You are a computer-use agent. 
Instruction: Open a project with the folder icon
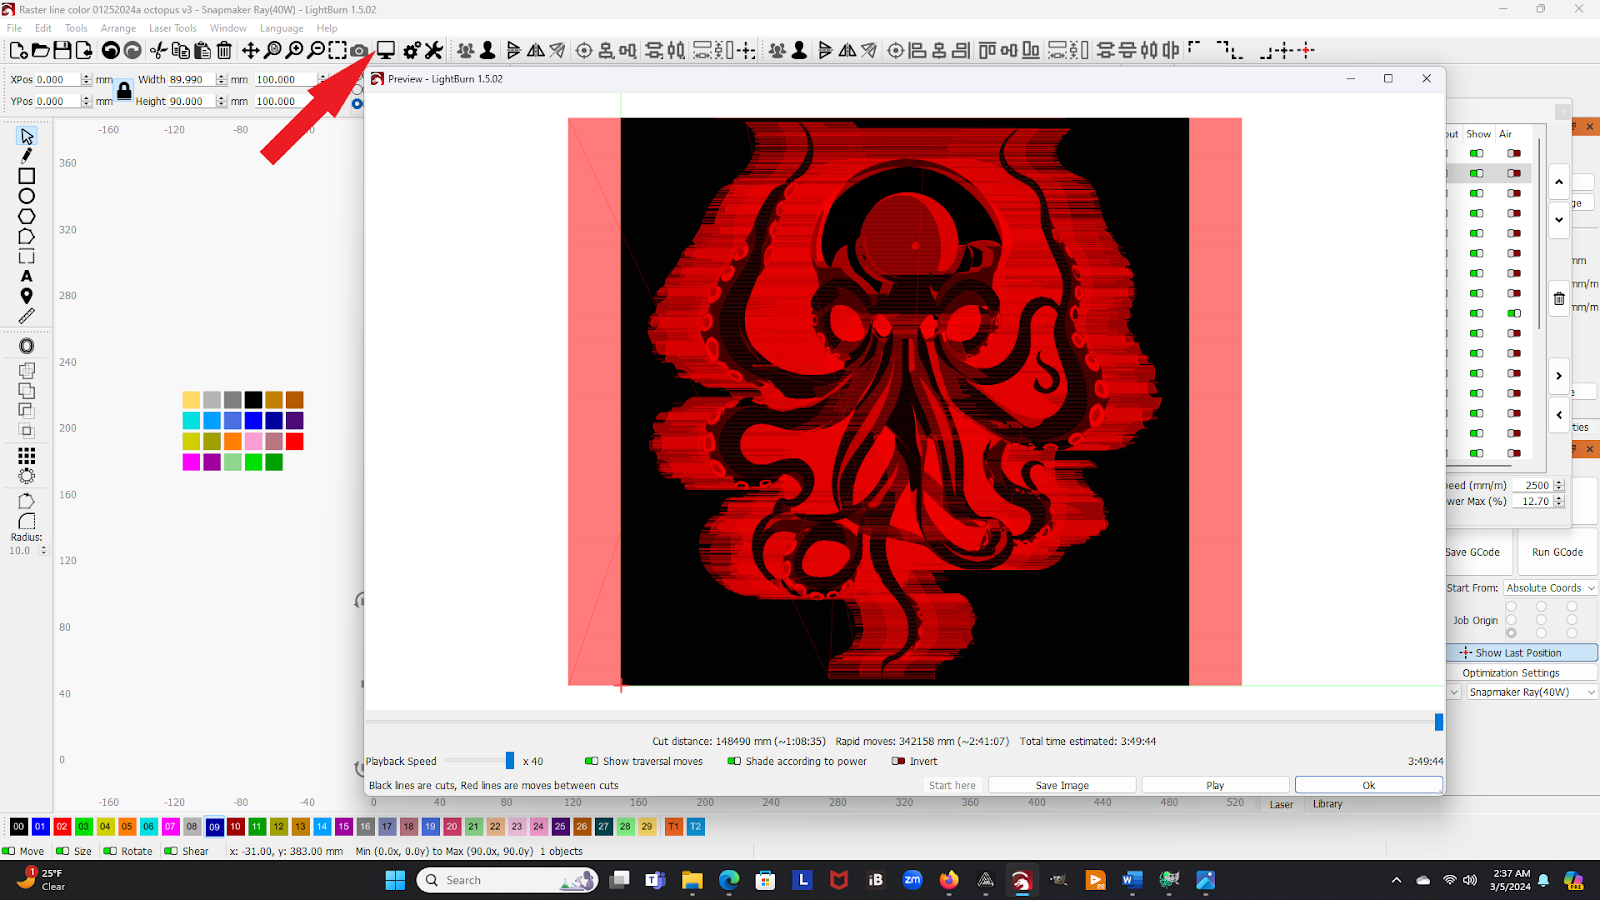tap(40, 50)
